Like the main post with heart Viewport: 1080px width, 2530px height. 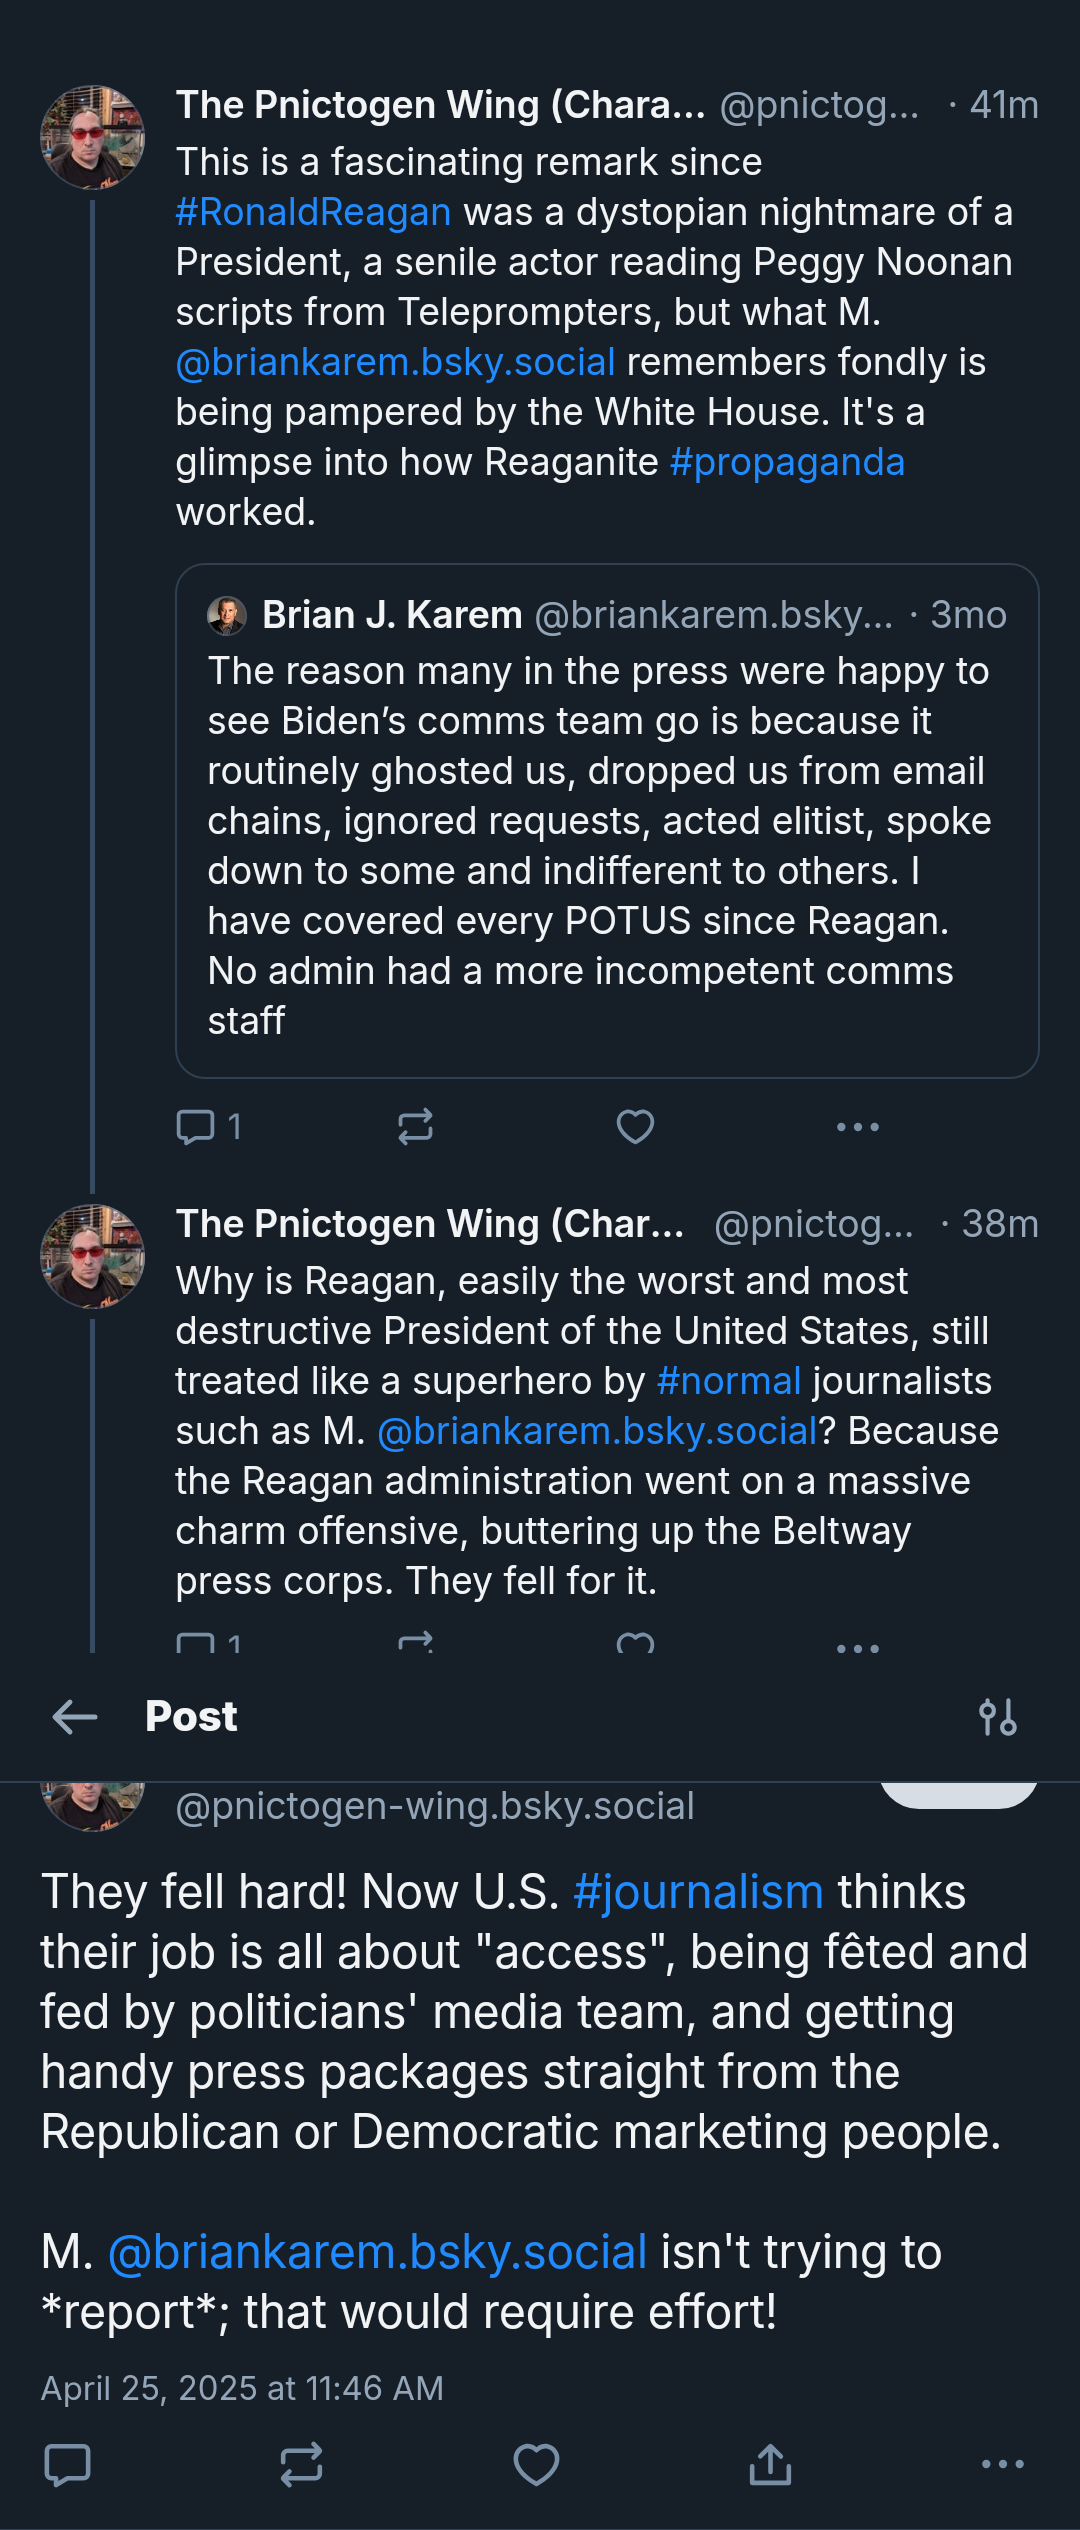pos(536,2465)
